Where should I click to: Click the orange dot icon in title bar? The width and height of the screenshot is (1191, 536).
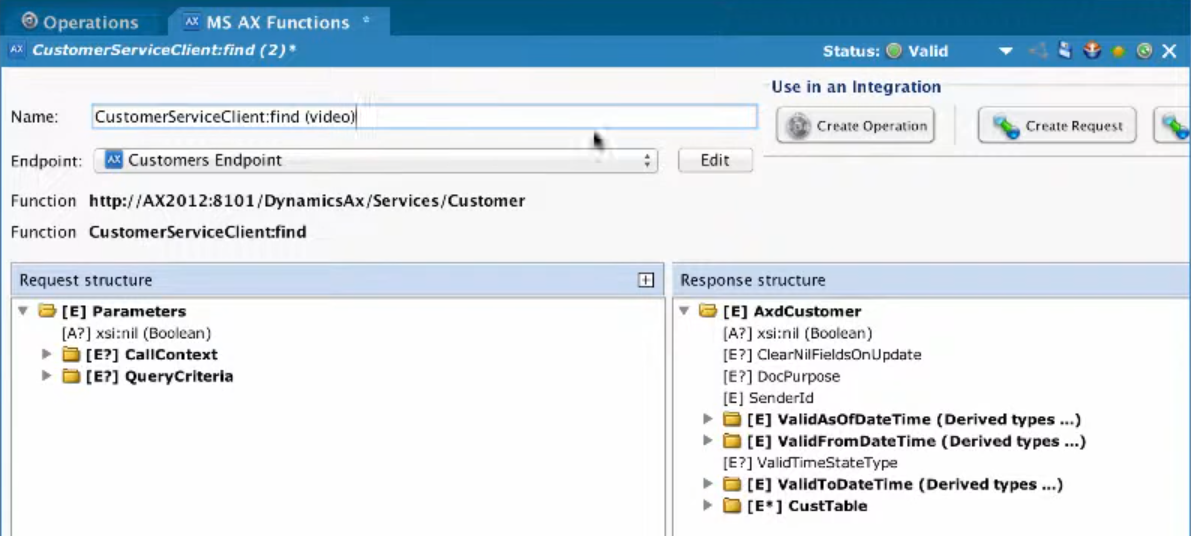click(1118, 52)
